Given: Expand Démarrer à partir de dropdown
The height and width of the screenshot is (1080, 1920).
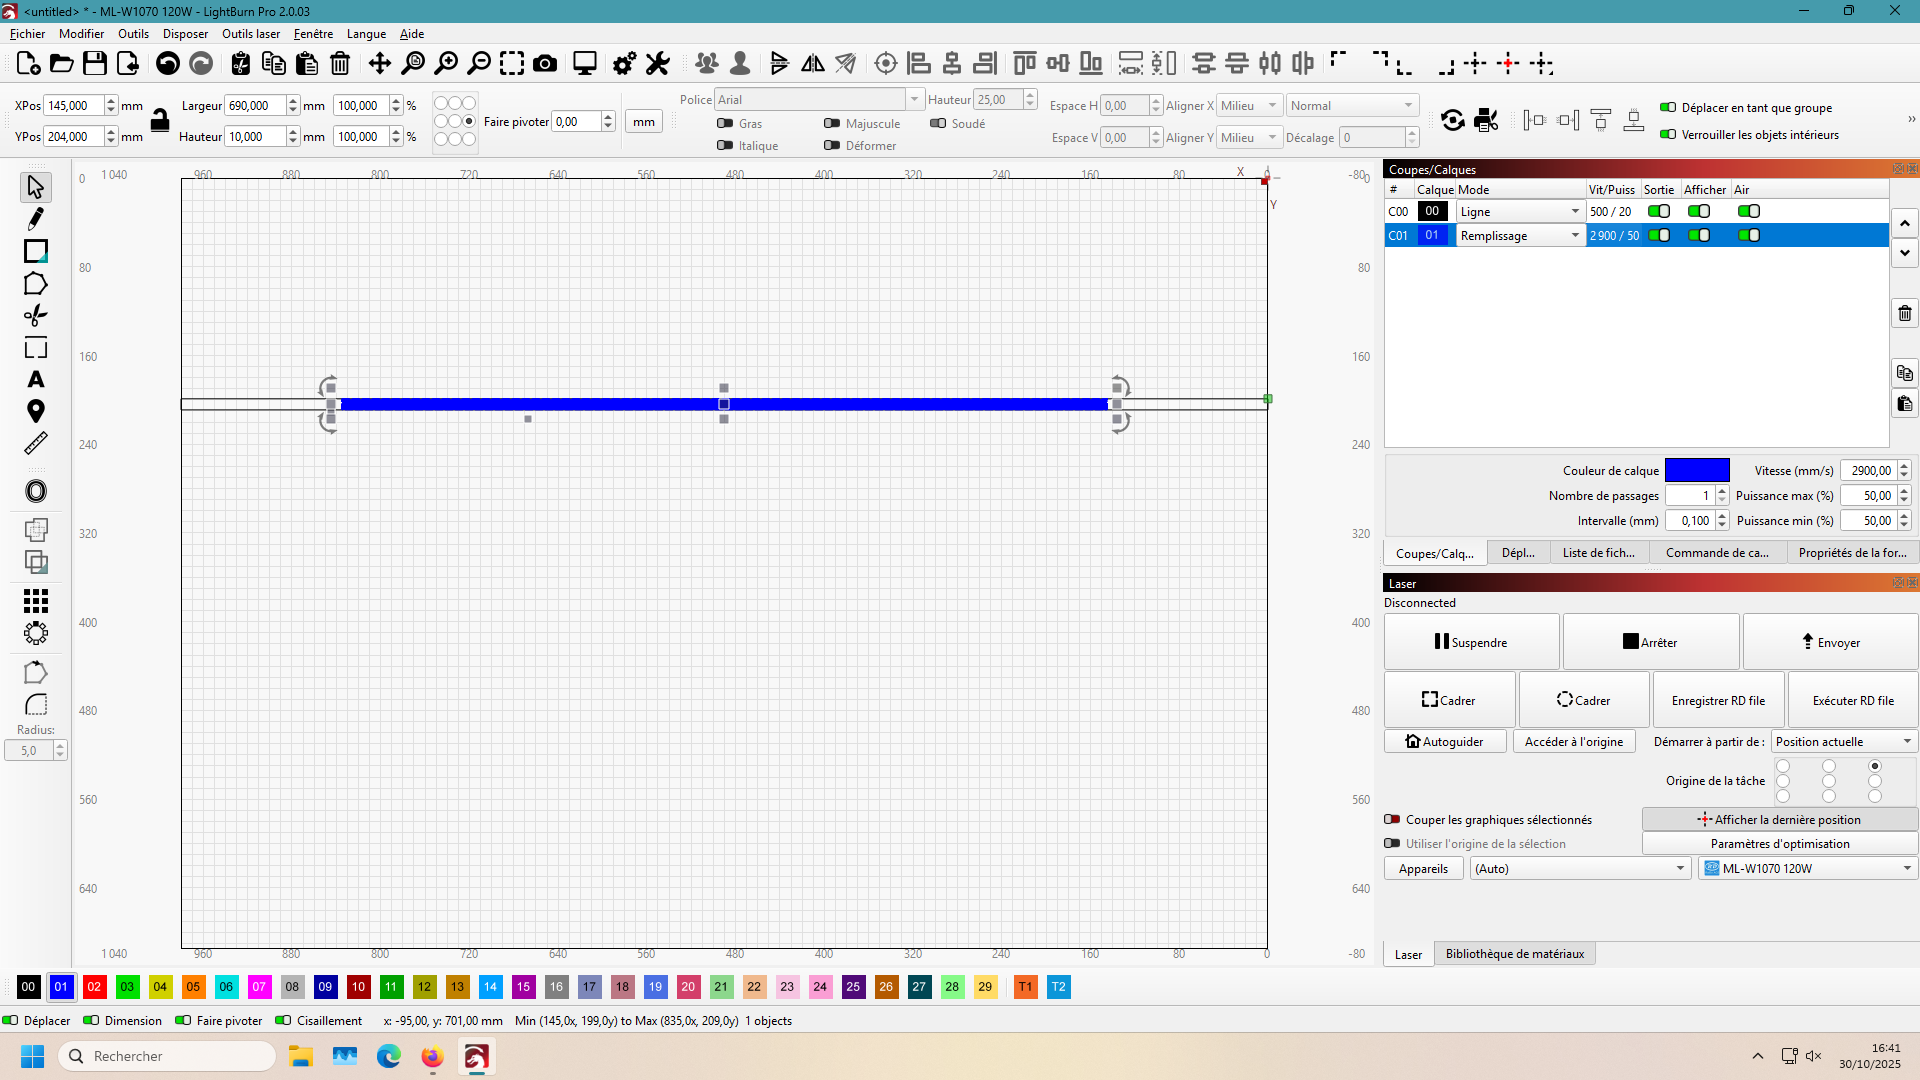Looking at the screenshot, I should [x=1845, y=741].
